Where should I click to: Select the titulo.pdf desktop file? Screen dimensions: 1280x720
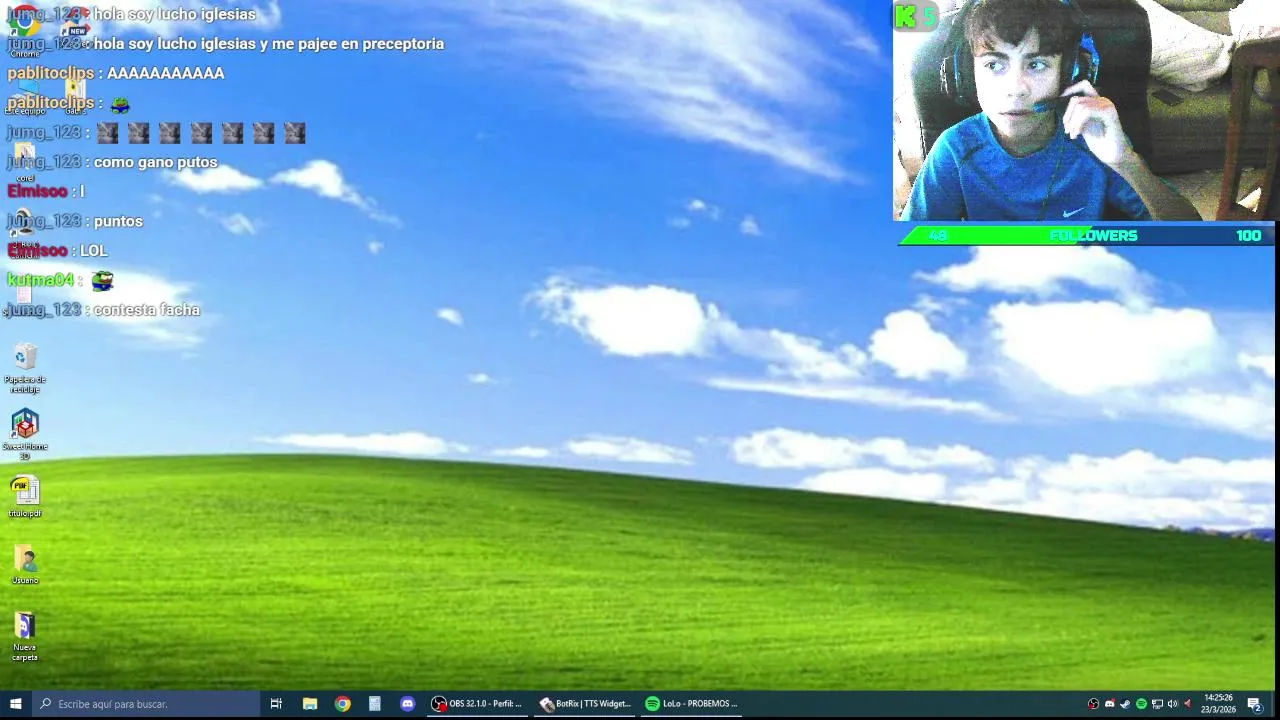[x=25, y=497]
